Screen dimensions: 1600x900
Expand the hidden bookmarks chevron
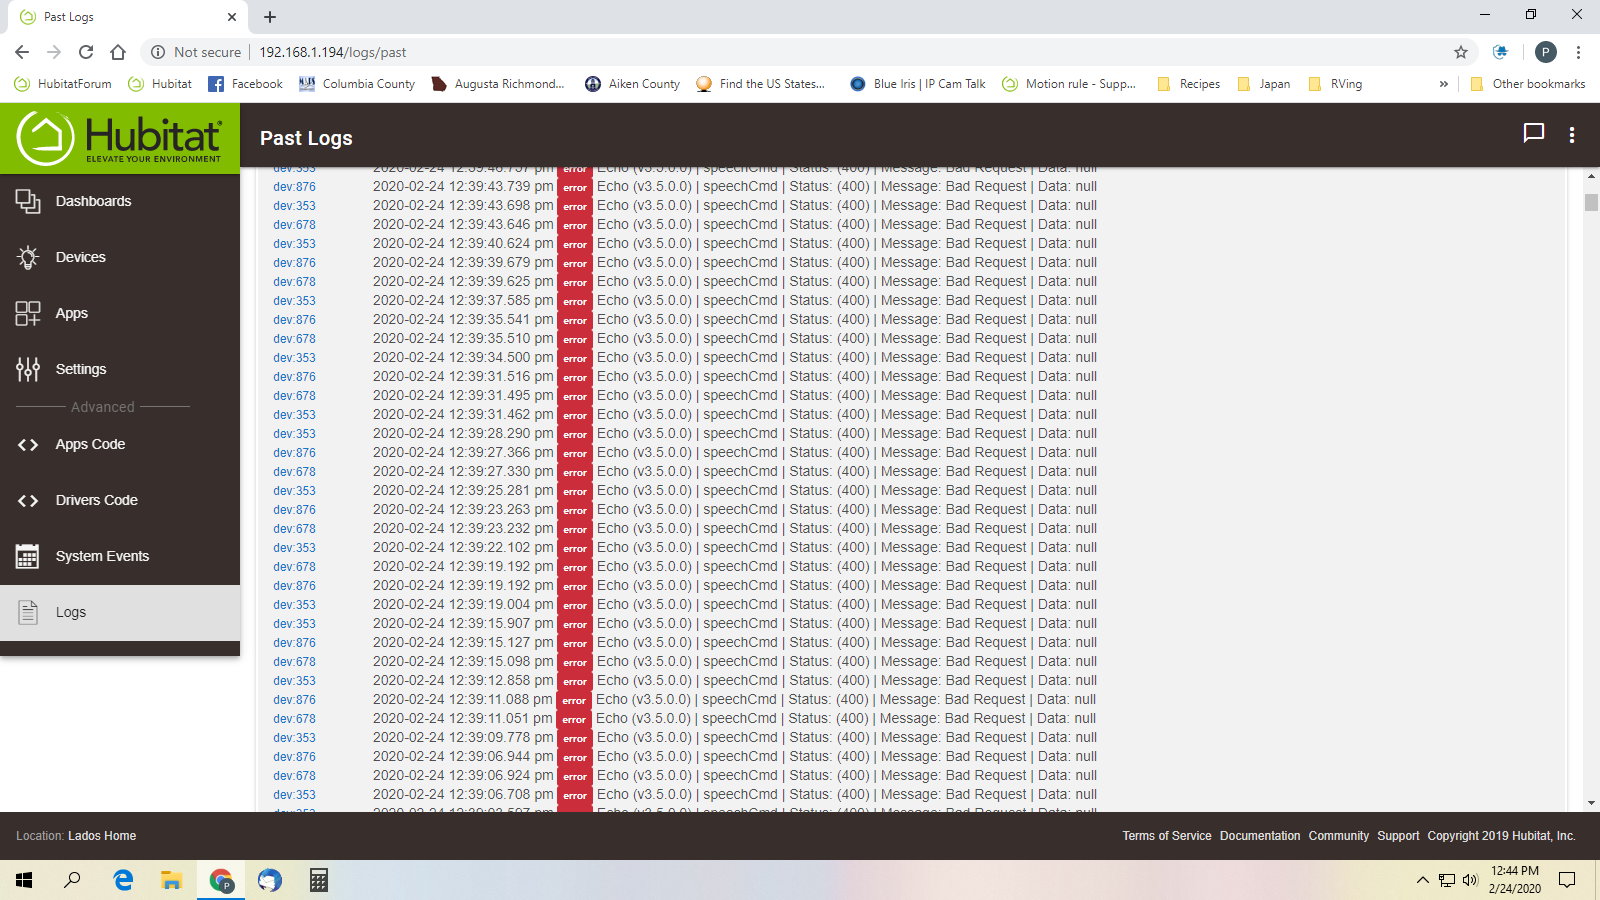tap(1443, 84)
